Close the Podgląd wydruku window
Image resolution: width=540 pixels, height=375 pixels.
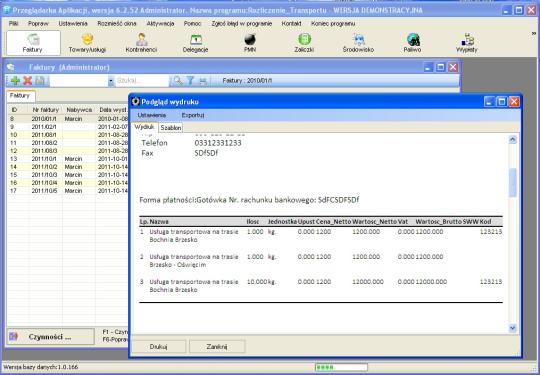pyautogui.click(x=514, y=102)
